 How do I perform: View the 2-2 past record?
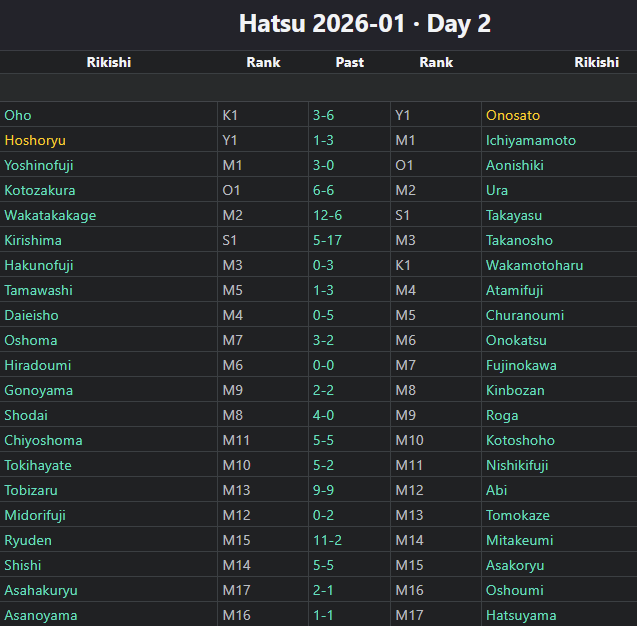(323, 390)
